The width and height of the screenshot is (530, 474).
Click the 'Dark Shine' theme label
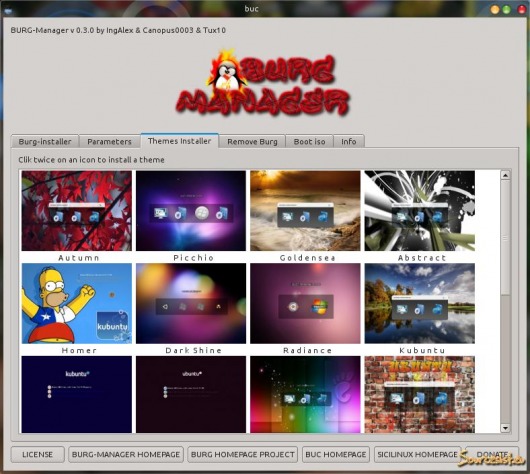[x=193, y=351]
